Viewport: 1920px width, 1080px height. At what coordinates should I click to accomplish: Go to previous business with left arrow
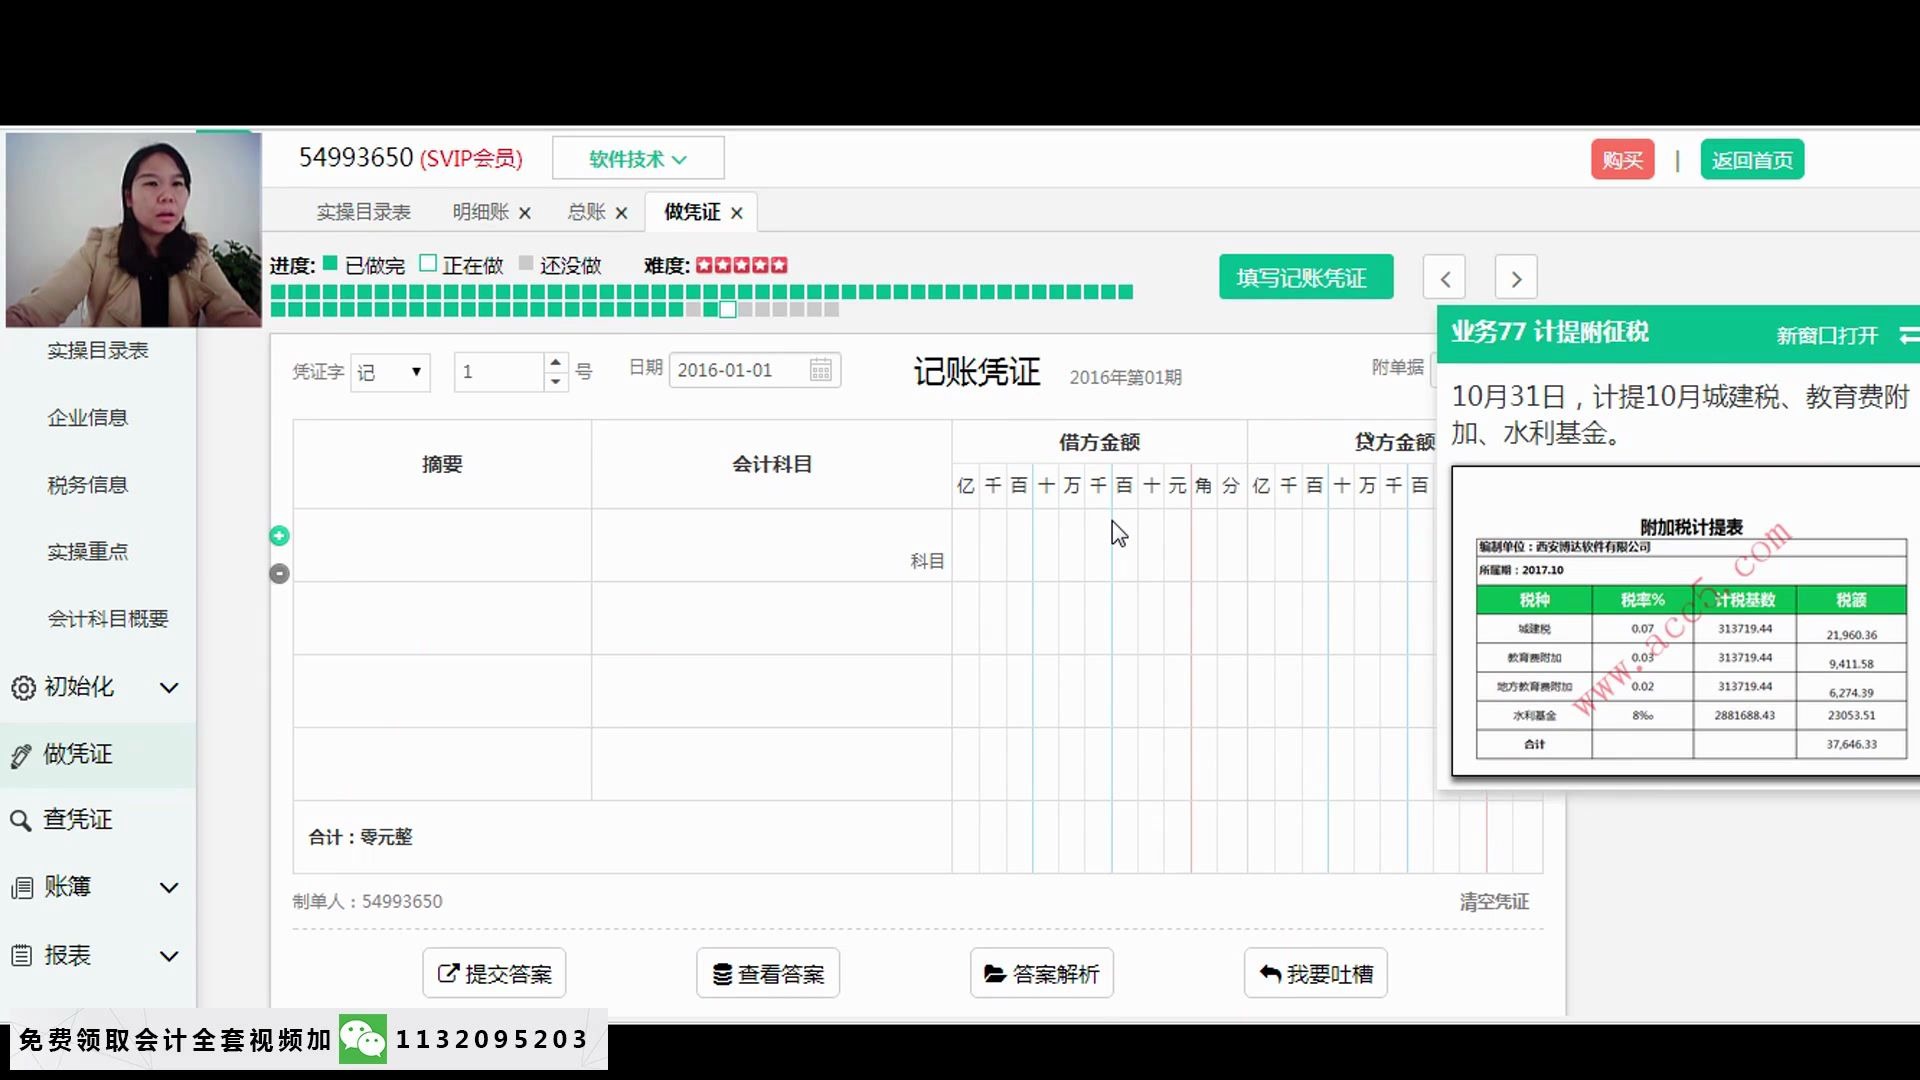[1444, 278]
